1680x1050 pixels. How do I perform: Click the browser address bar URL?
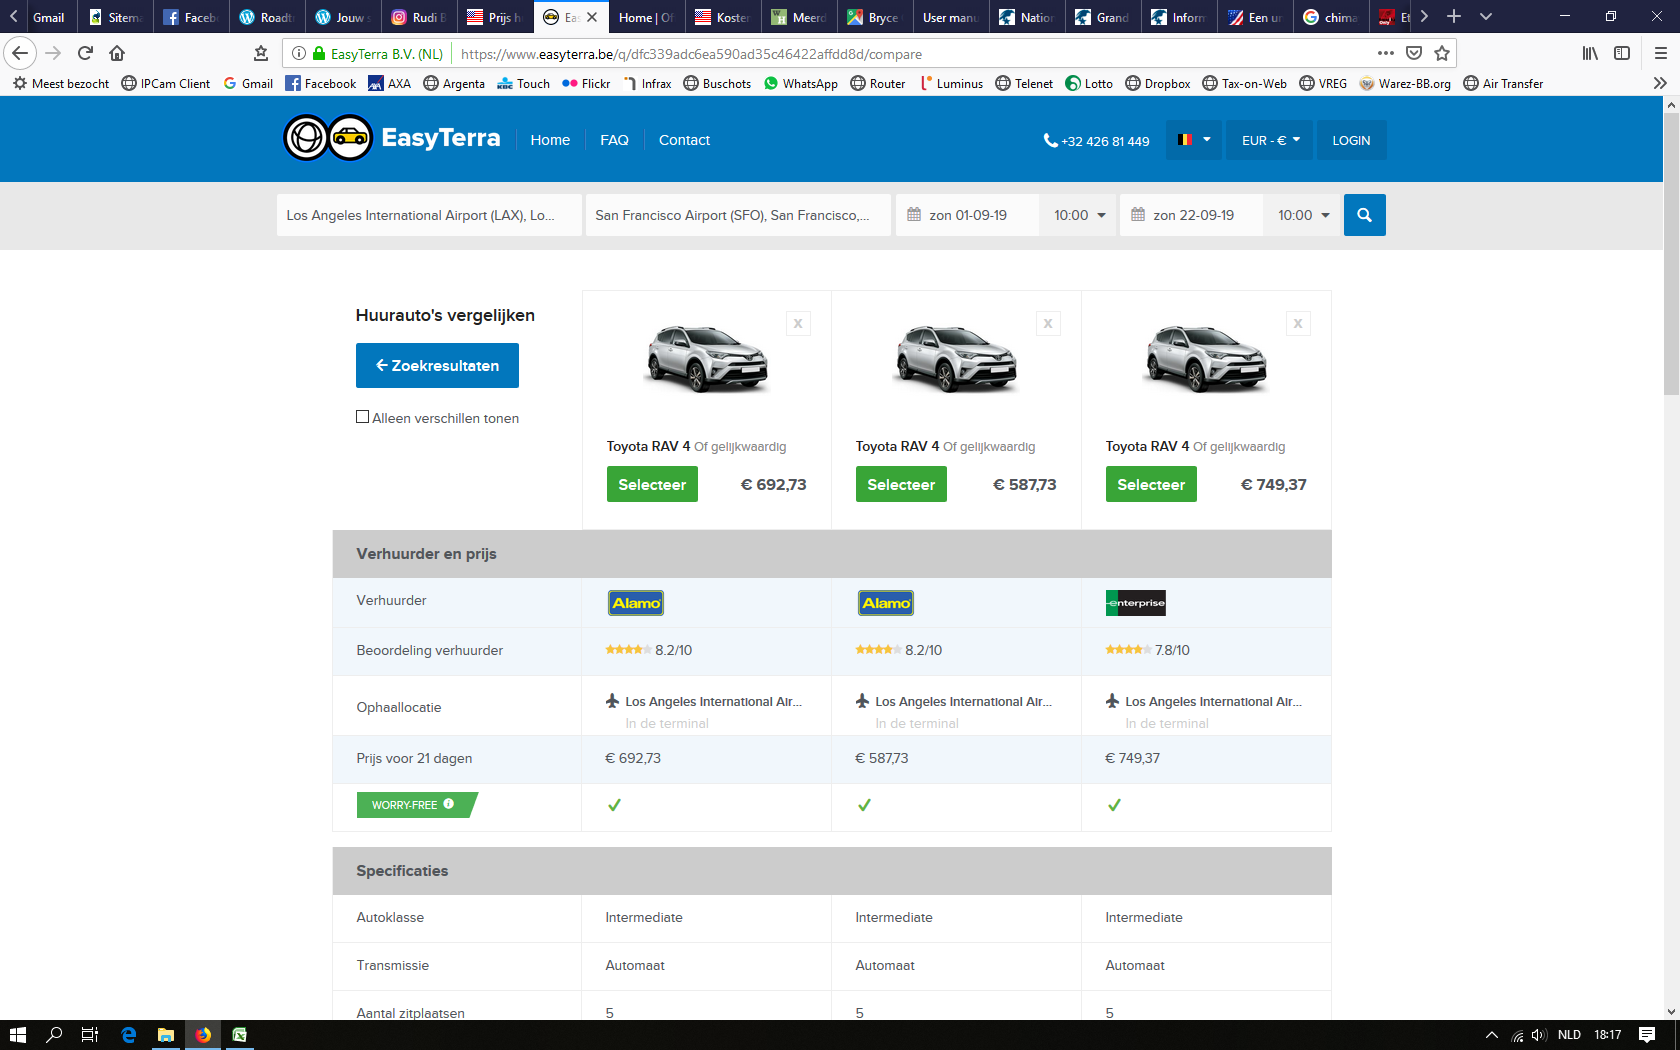click(x=691, y=54)
